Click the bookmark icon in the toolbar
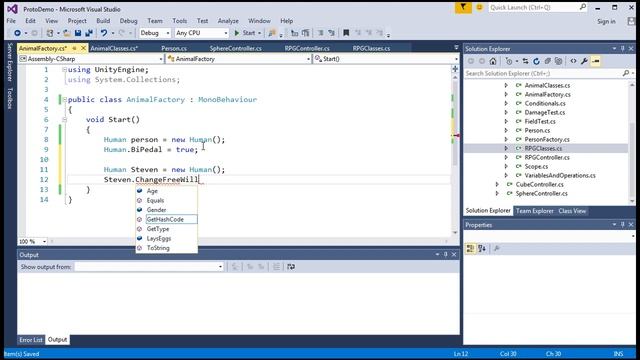640x360 pixels. pos(346,33)
